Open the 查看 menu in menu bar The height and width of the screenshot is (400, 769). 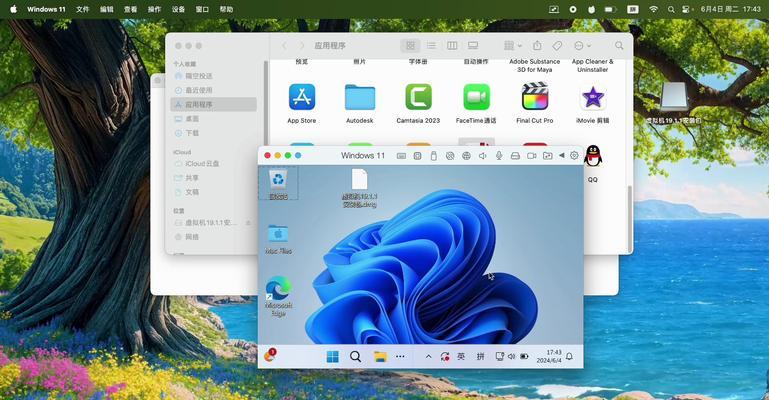tap(130, 9)
